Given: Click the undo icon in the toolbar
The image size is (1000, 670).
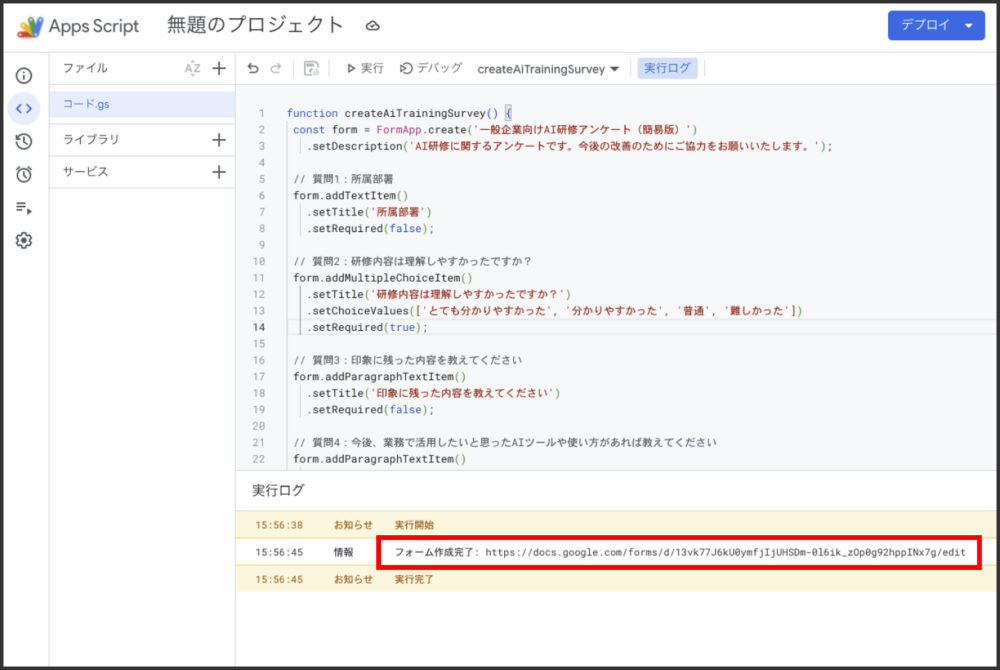Looking at the screenshot, I should 251,68.
